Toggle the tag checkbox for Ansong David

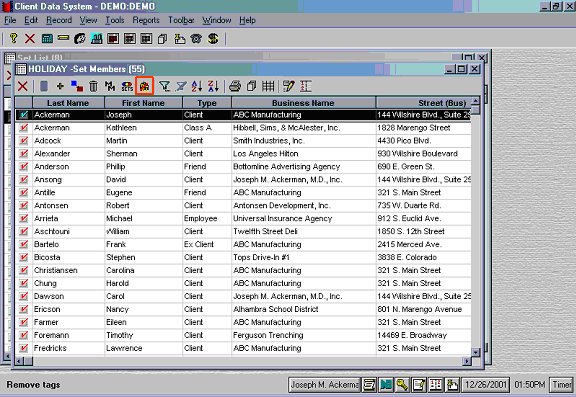pyautogui.click(x=24, y=180)
